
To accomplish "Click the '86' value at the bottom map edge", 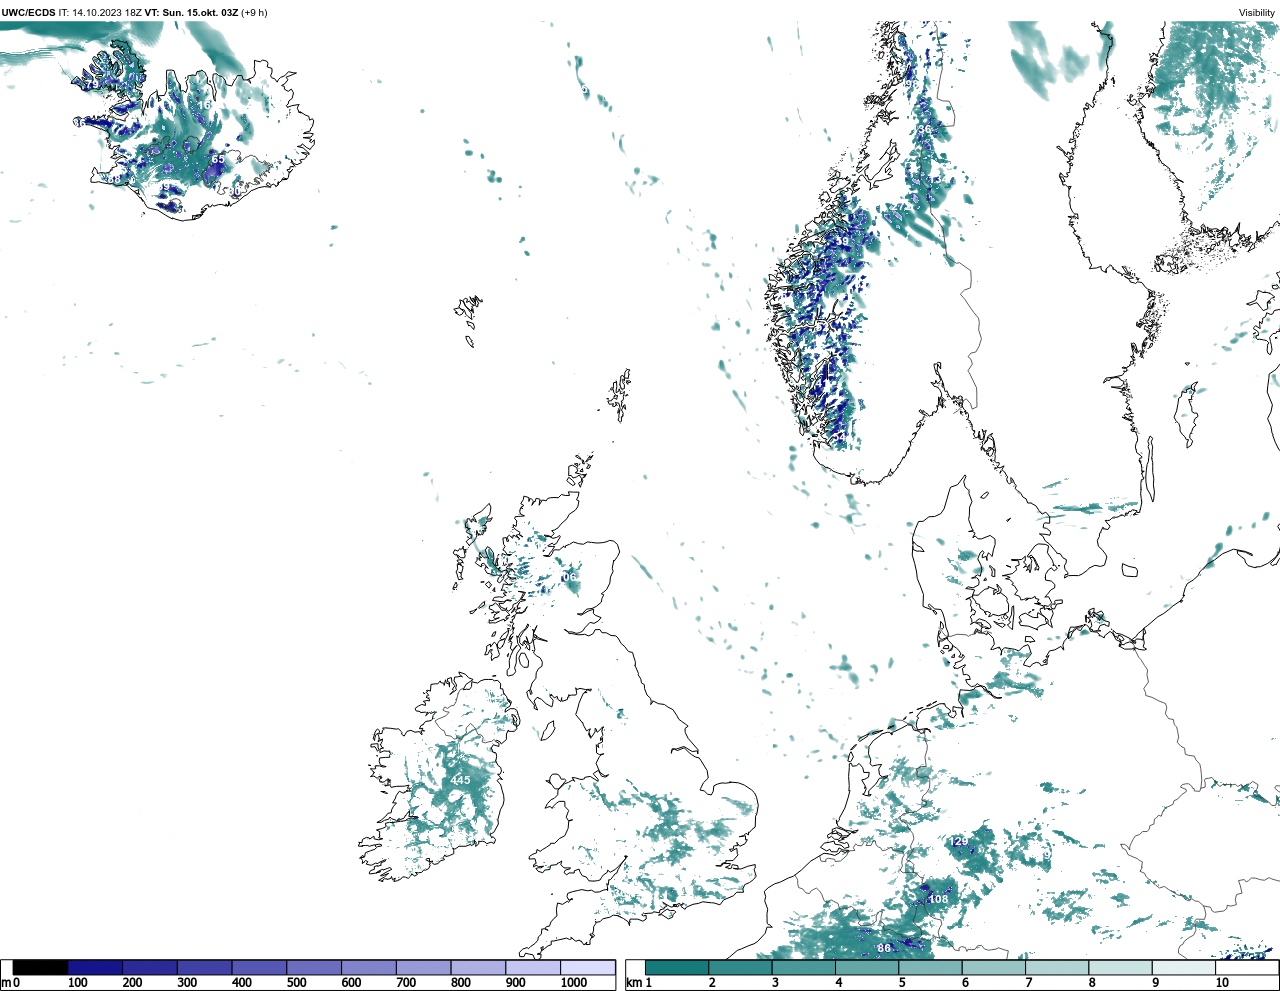I will coord(884,948).
